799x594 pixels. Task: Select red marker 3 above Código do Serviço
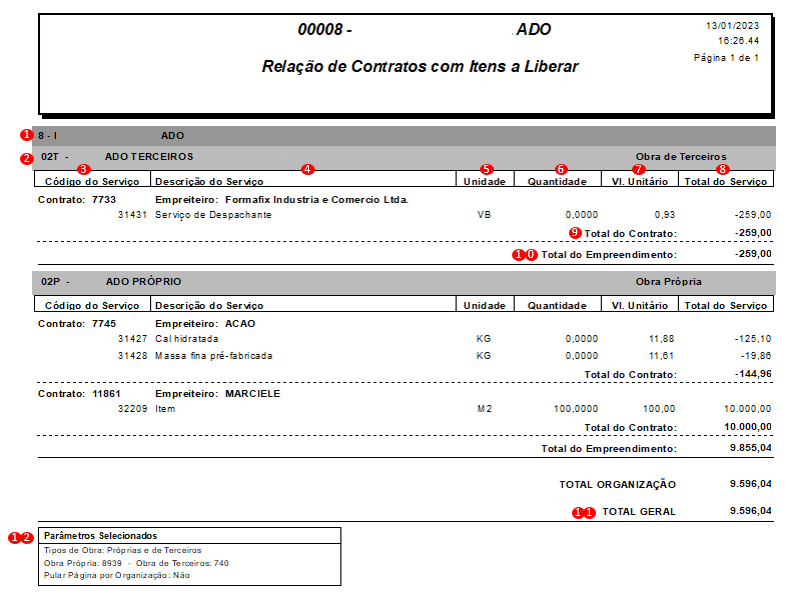84,169
